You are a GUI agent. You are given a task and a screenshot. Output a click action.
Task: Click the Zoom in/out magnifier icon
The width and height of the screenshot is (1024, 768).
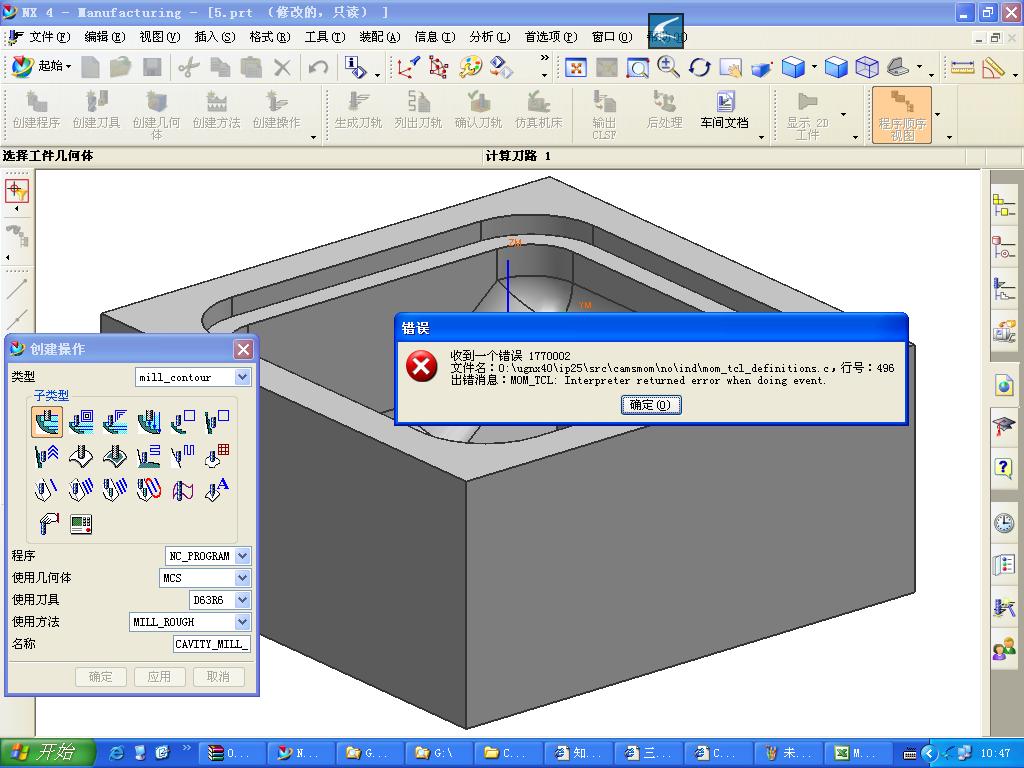point(668,67)
